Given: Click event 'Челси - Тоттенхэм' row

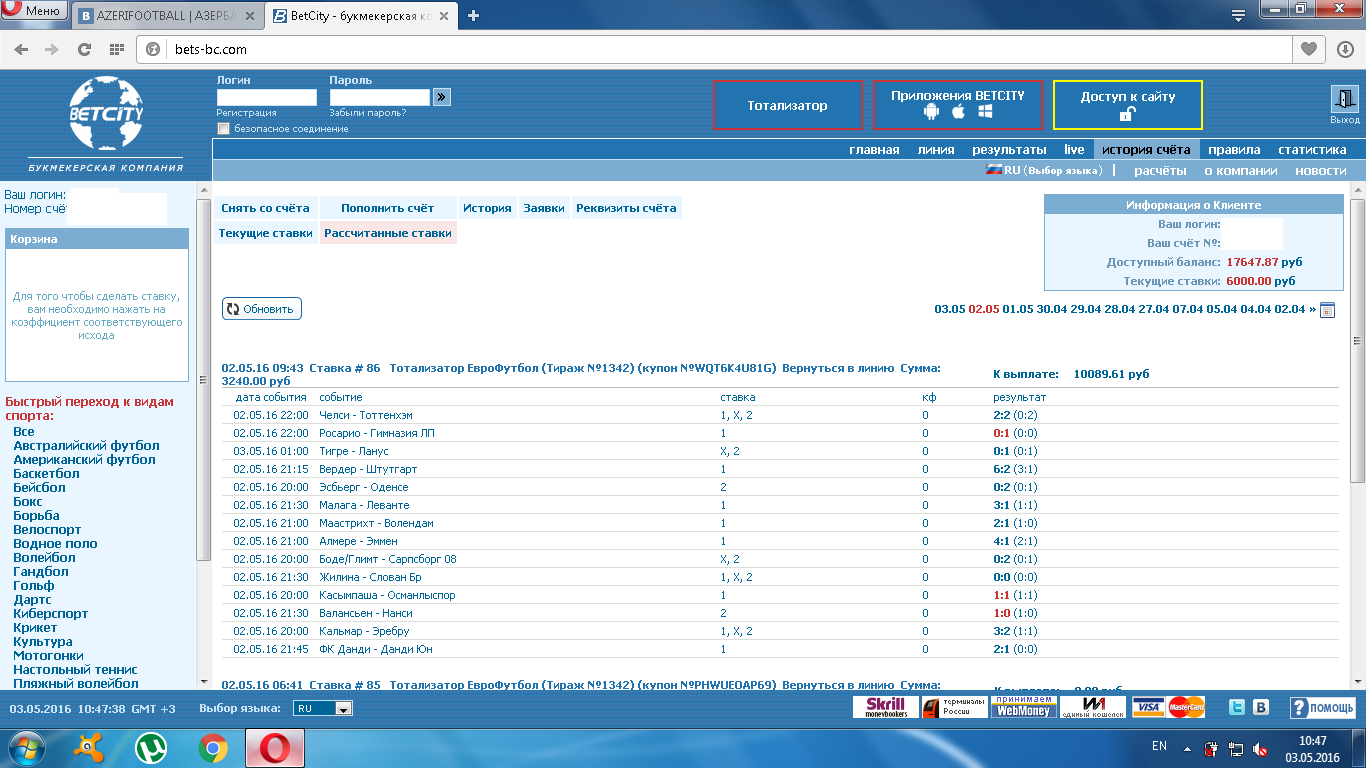Looking at the screenshot, I should (x=780, y=415).
